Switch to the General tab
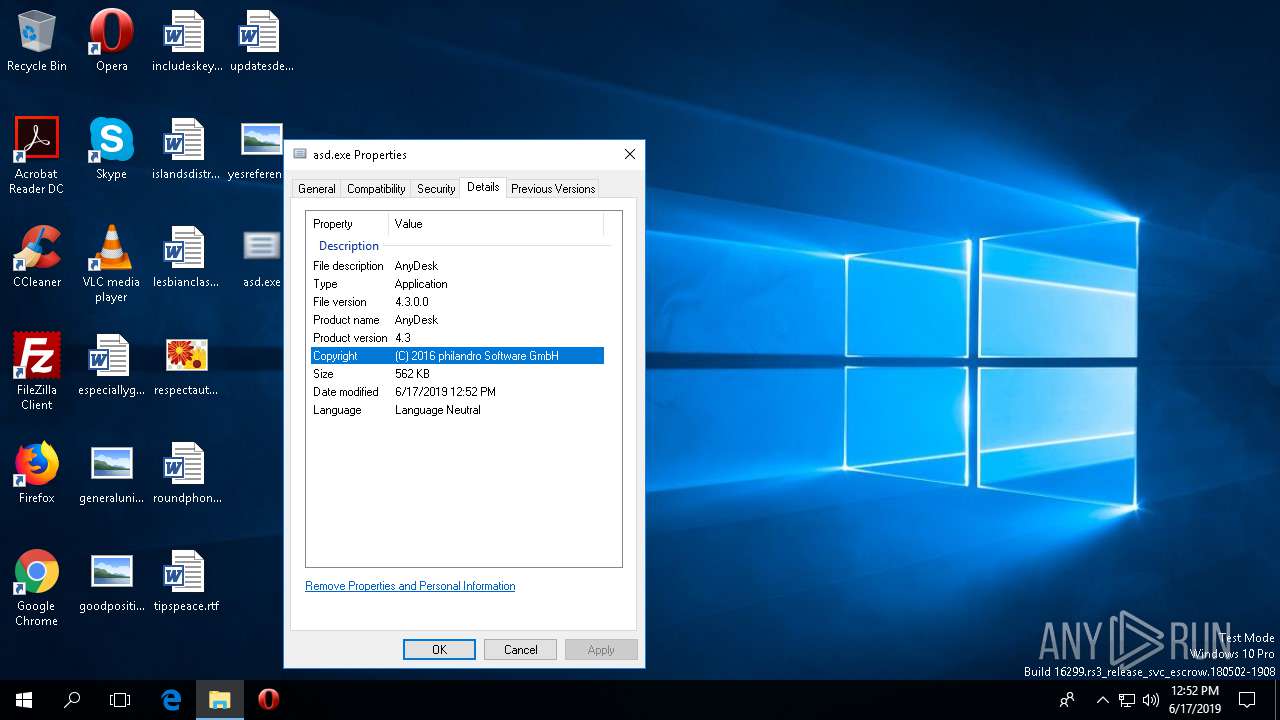 point(317,189)
